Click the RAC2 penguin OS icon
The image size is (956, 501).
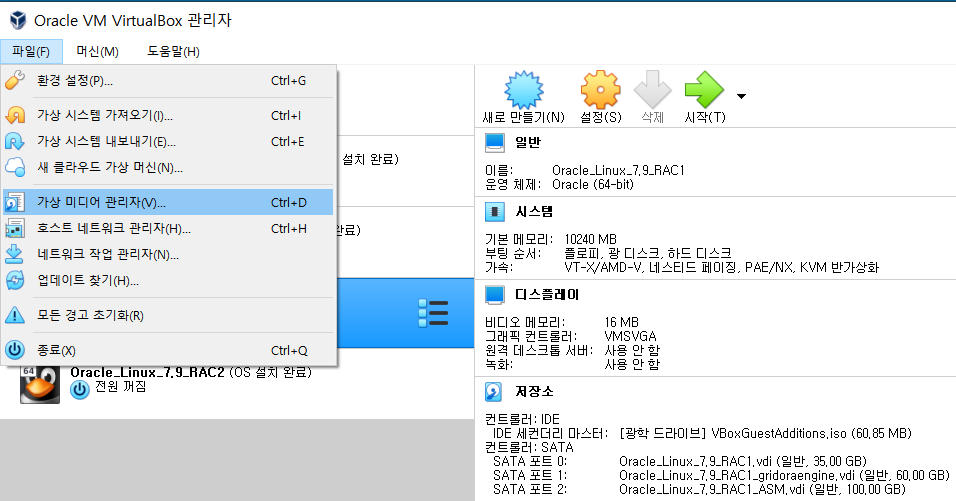[x=40, y=384]
